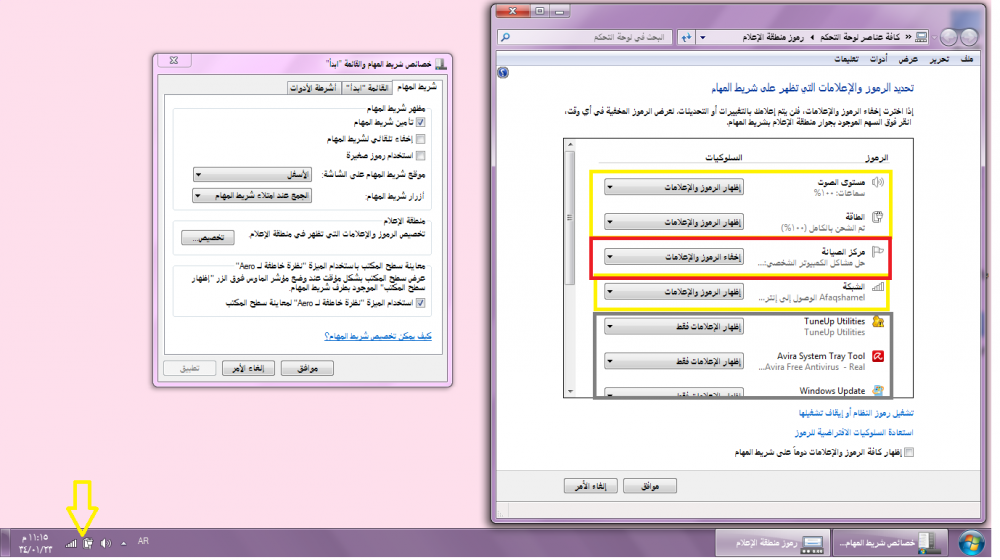Click the Avira System Tray Tool icon

876,355
